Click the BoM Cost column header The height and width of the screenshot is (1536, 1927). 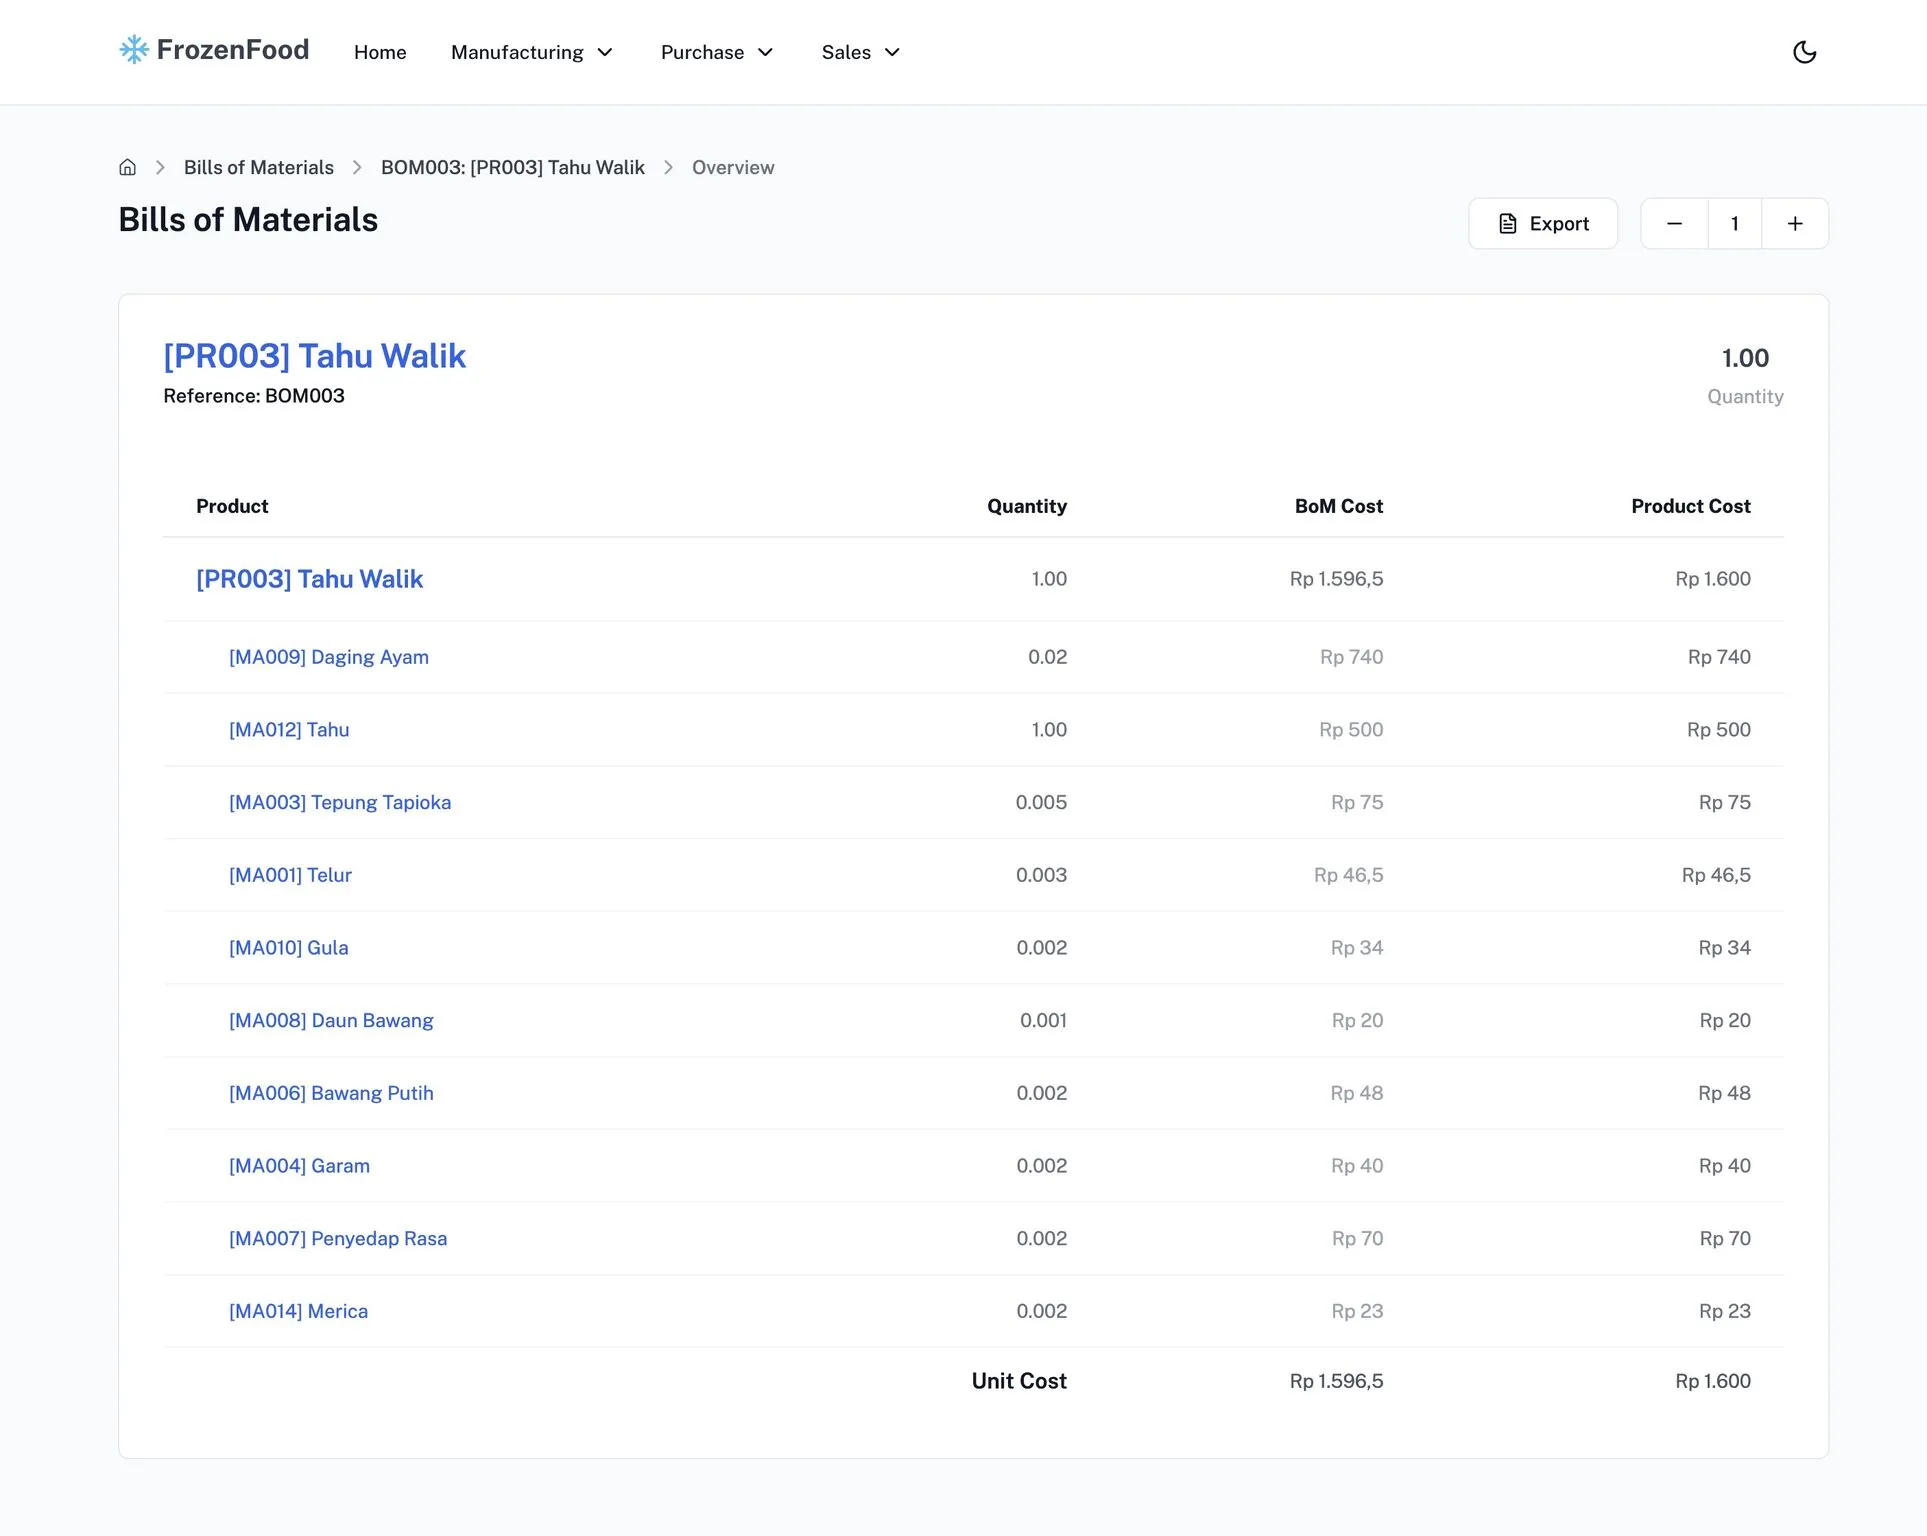pos(1339,506)
